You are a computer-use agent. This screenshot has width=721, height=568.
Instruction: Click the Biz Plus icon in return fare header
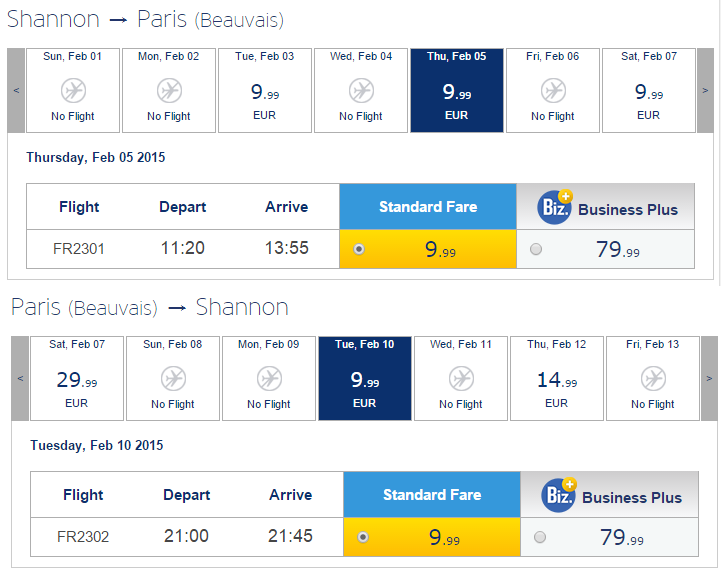point(559,495)
